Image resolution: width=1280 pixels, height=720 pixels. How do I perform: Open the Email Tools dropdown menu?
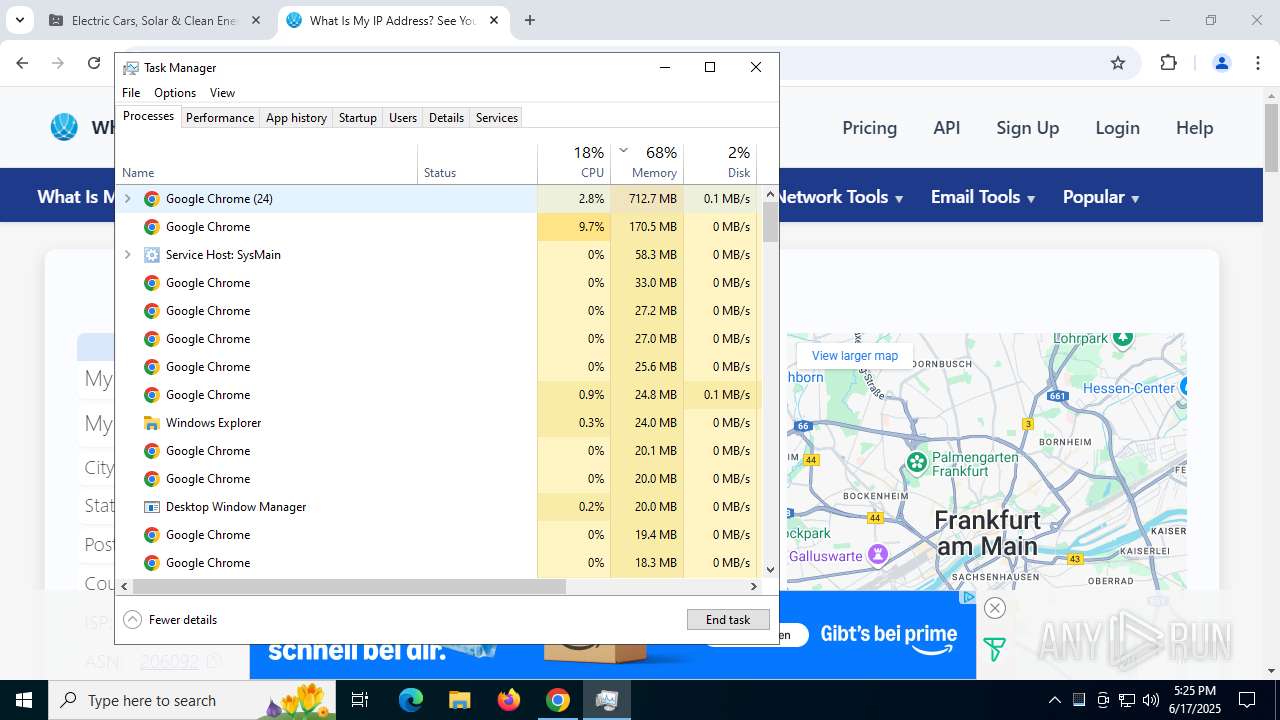(982, 197)
